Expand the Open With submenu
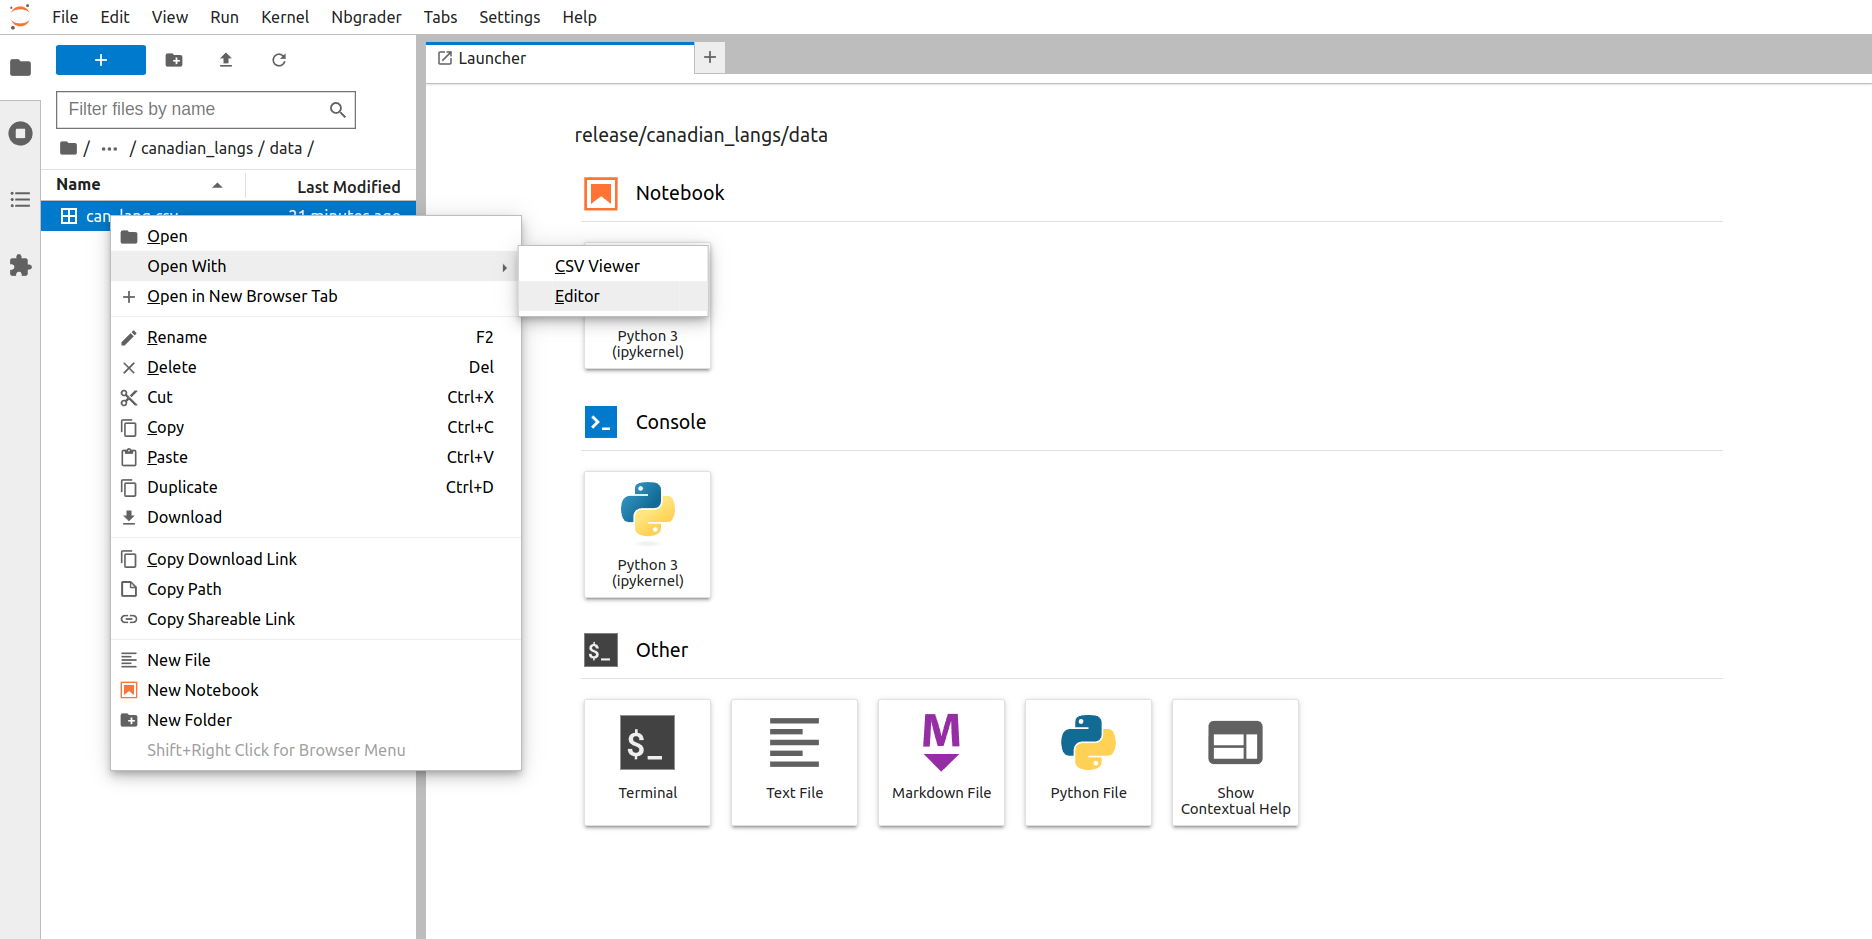This screenshot has height=939, width=1872. (316, 266)
